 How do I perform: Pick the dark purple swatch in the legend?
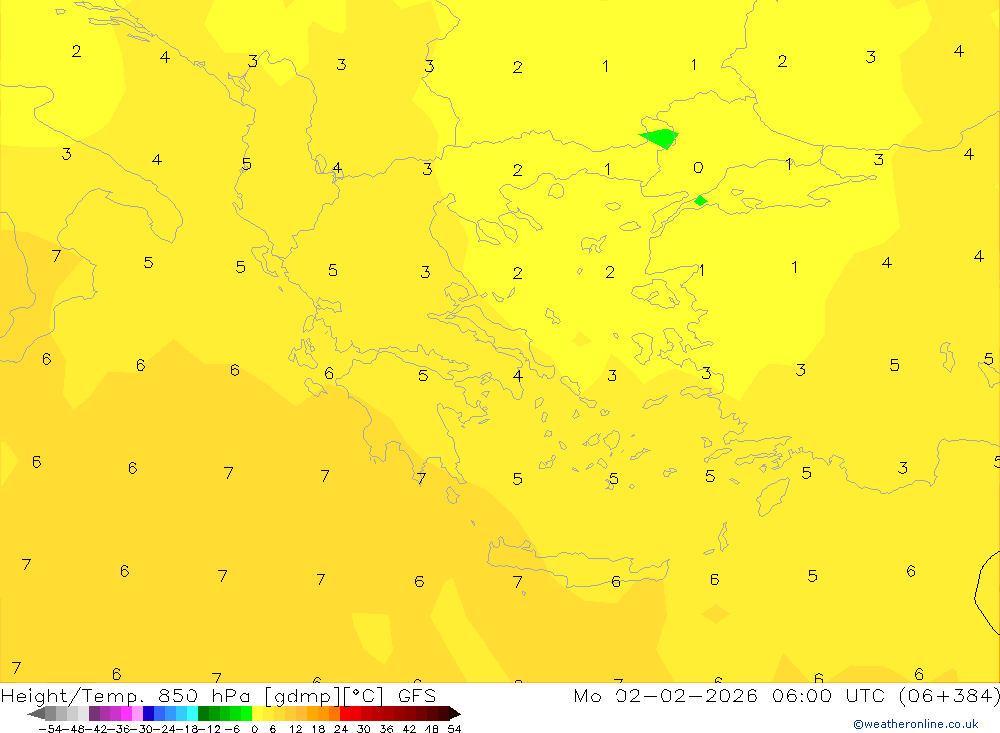pyautogui.click(x=94, y=714)
